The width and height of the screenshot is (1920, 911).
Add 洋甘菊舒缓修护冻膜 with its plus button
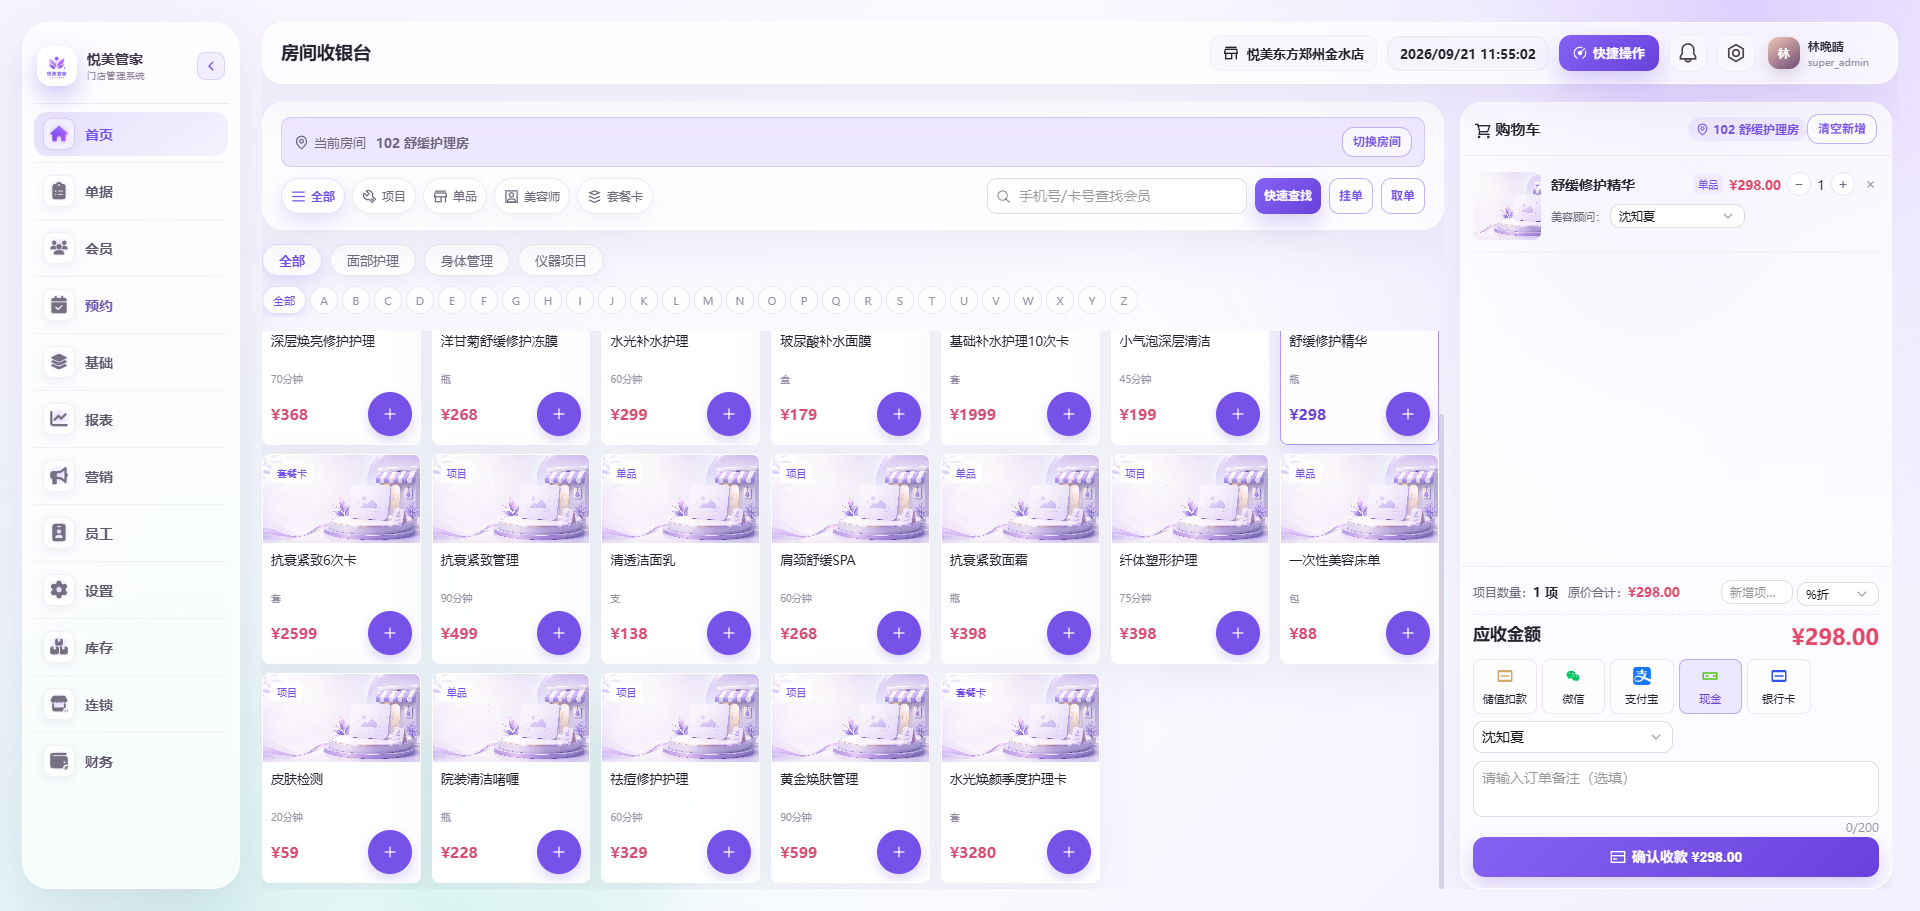point(559,414)
